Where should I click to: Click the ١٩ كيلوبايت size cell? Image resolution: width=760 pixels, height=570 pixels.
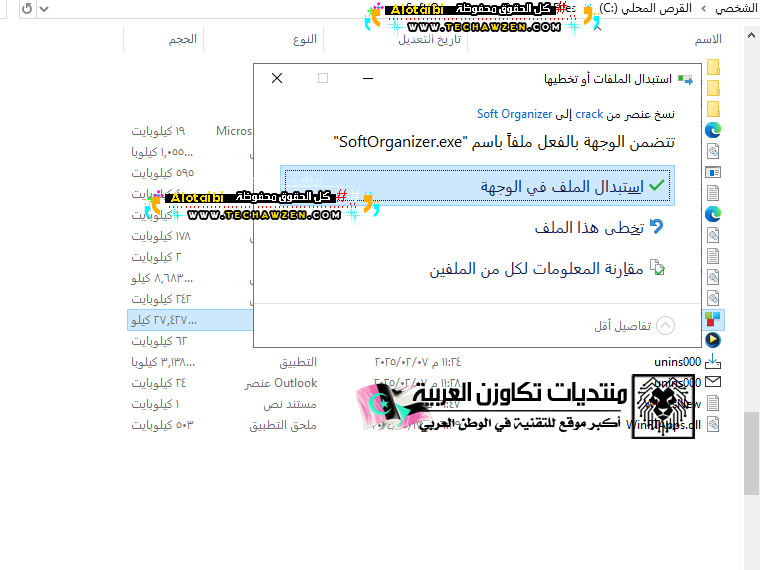pos(158,131)
